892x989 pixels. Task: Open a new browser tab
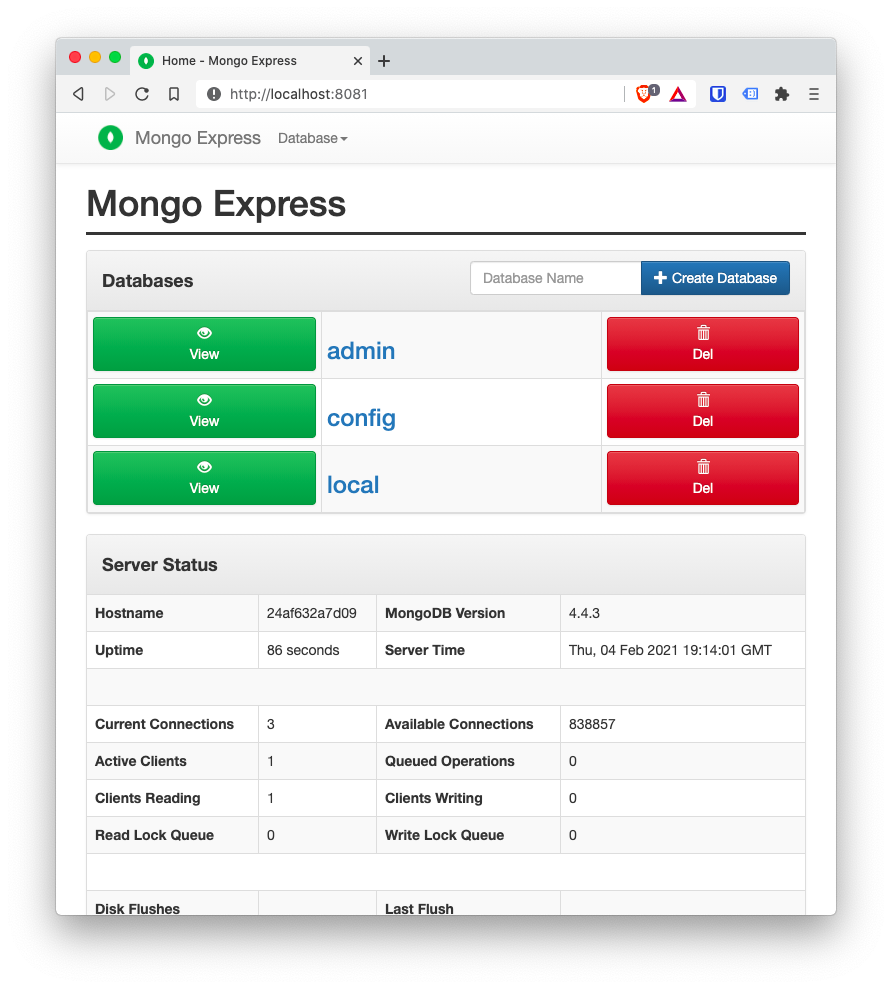point(384,61)
